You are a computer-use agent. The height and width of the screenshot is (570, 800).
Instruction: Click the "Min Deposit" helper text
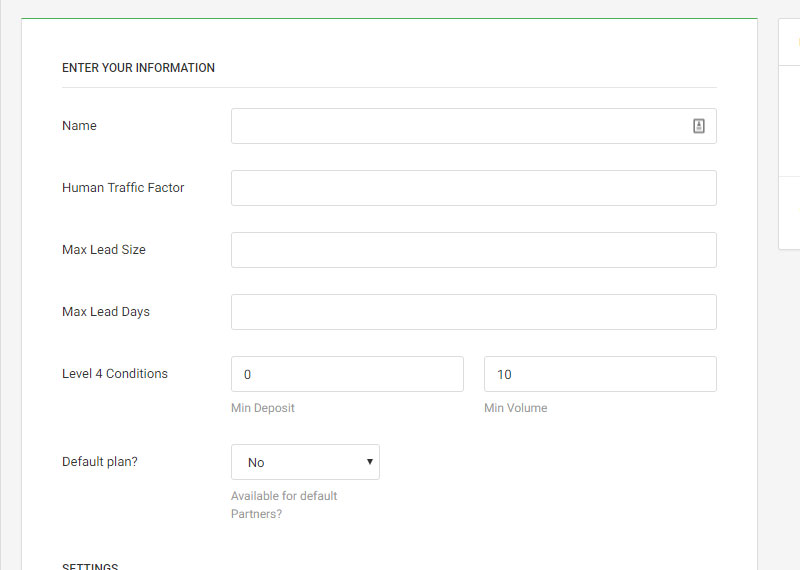click(x=263, y=408)
